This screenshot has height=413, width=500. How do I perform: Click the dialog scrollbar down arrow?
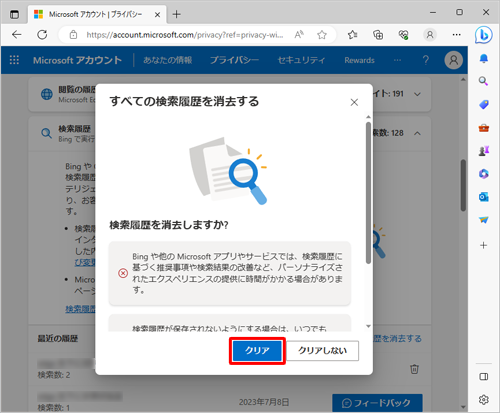pyautogui.click(x=368, y=326)
